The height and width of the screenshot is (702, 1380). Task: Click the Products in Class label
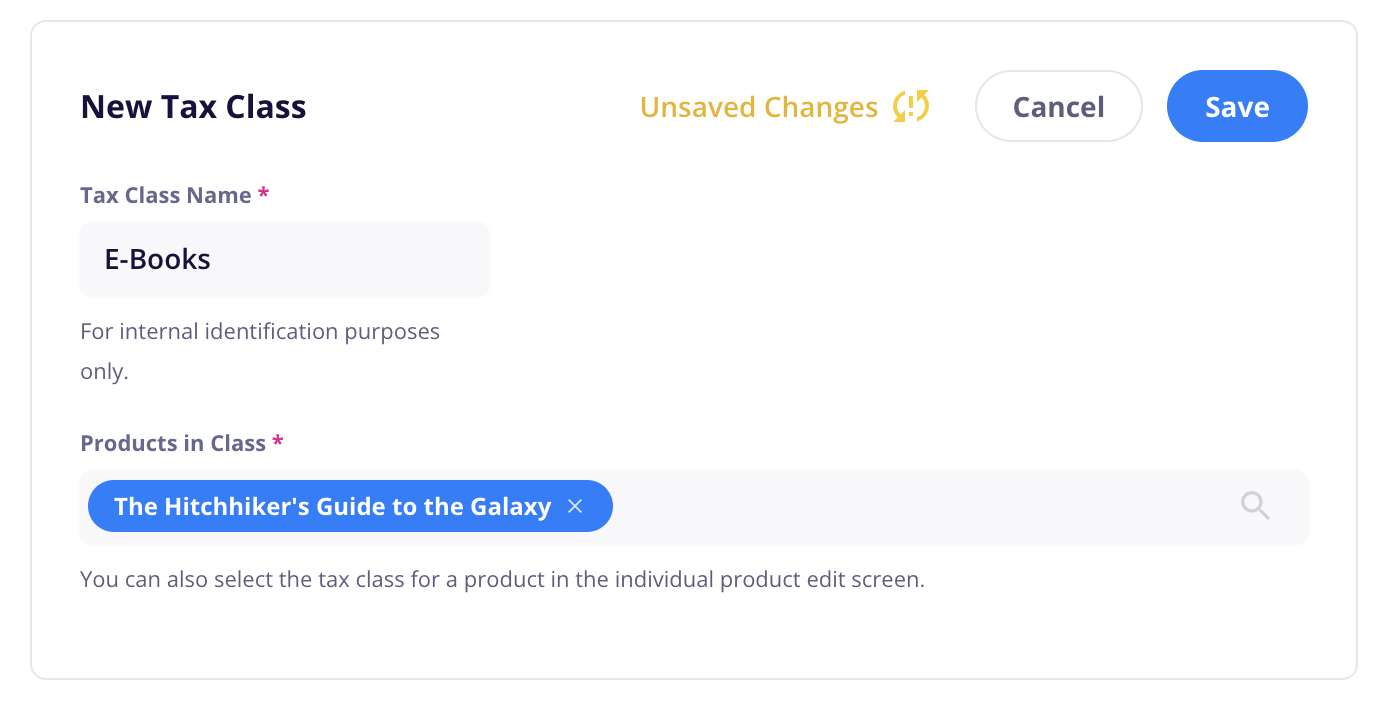point(173,443)
